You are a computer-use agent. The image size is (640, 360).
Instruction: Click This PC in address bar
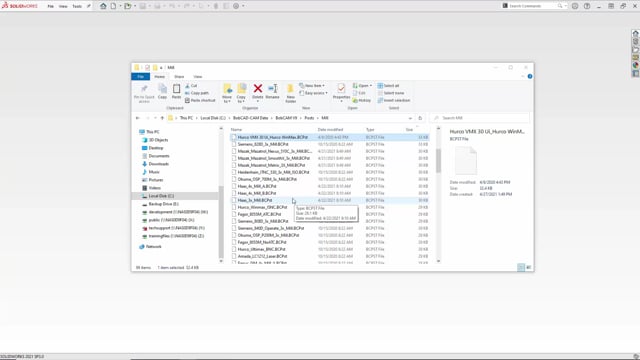pyautogui.click(x=187, y=118)
